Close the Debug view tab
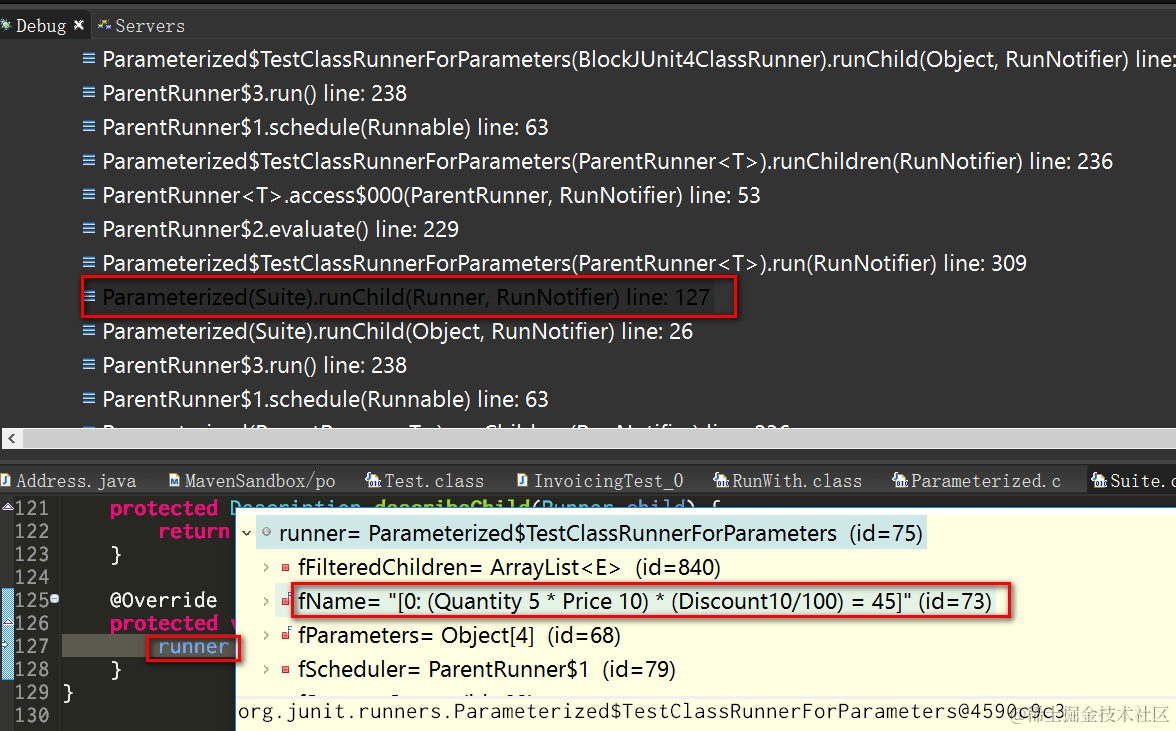The height and width of the screenshot is (731, 1176). (79, 25)
